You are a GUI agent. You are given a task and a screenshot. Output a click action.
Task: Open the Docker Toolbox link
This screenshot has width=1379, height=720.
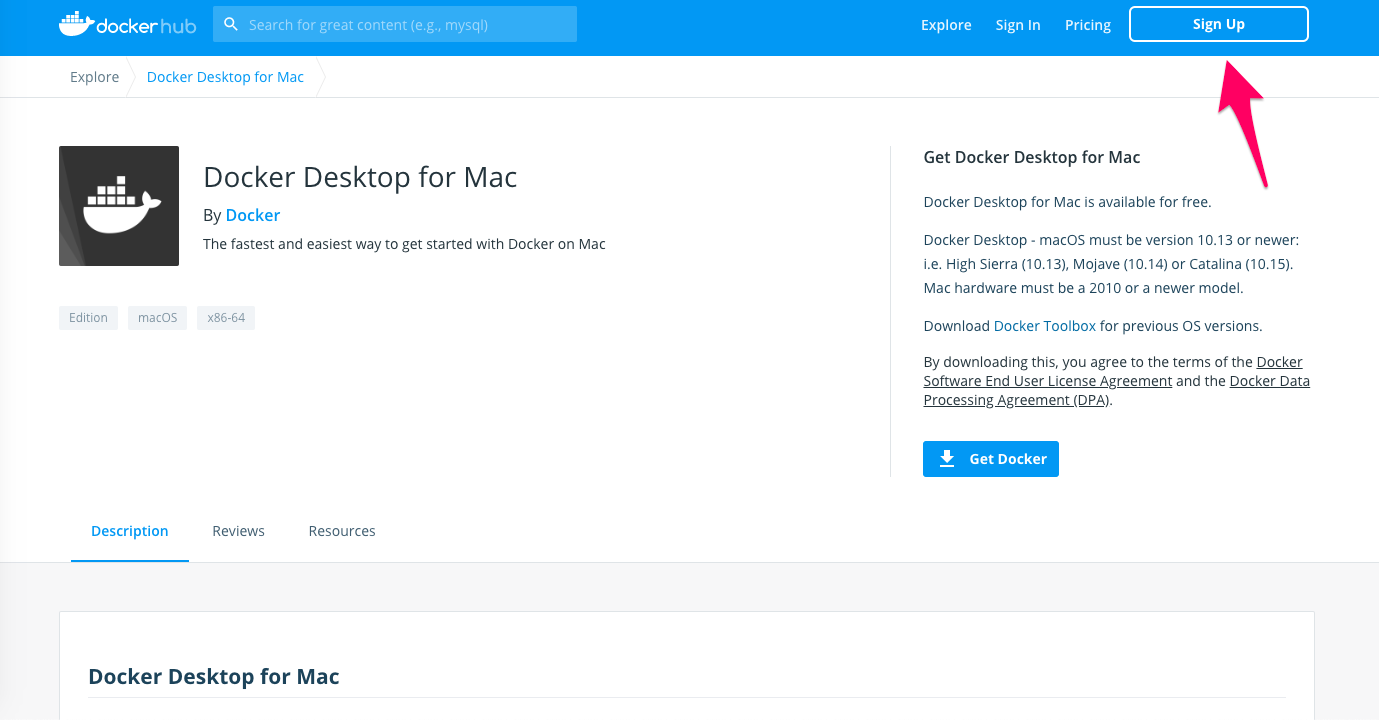[x=1045, y=326]
